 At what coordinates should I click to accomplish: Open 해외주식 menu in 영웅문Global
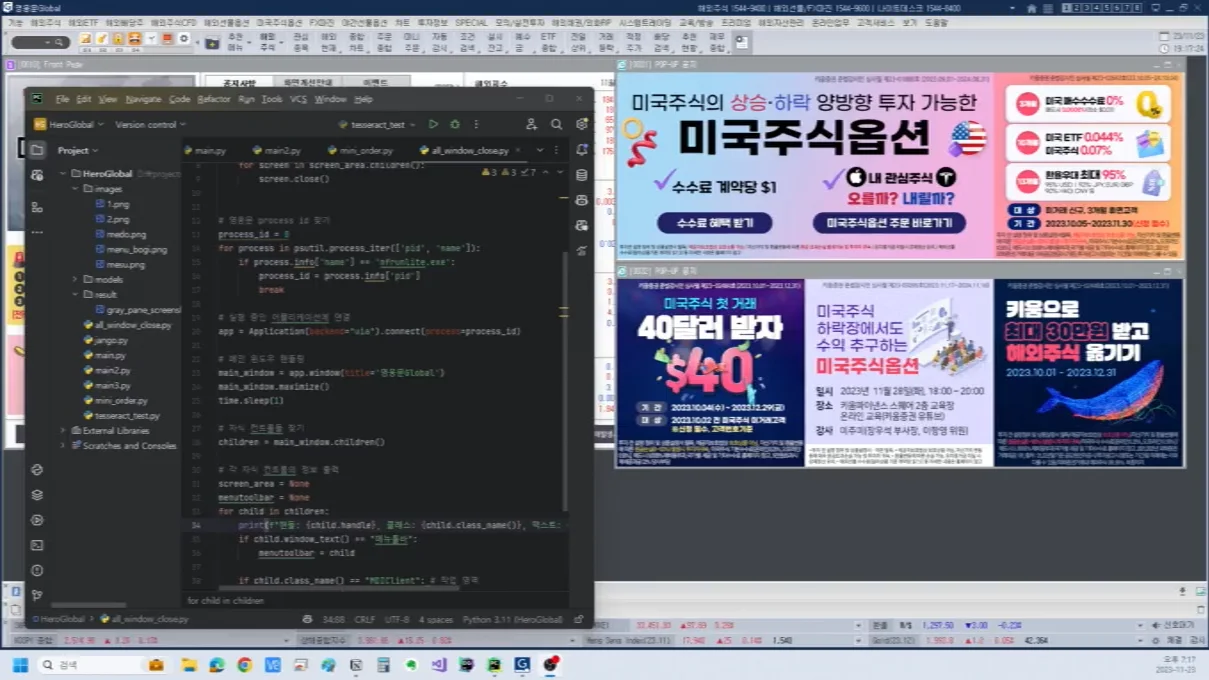tap(46, 21)
